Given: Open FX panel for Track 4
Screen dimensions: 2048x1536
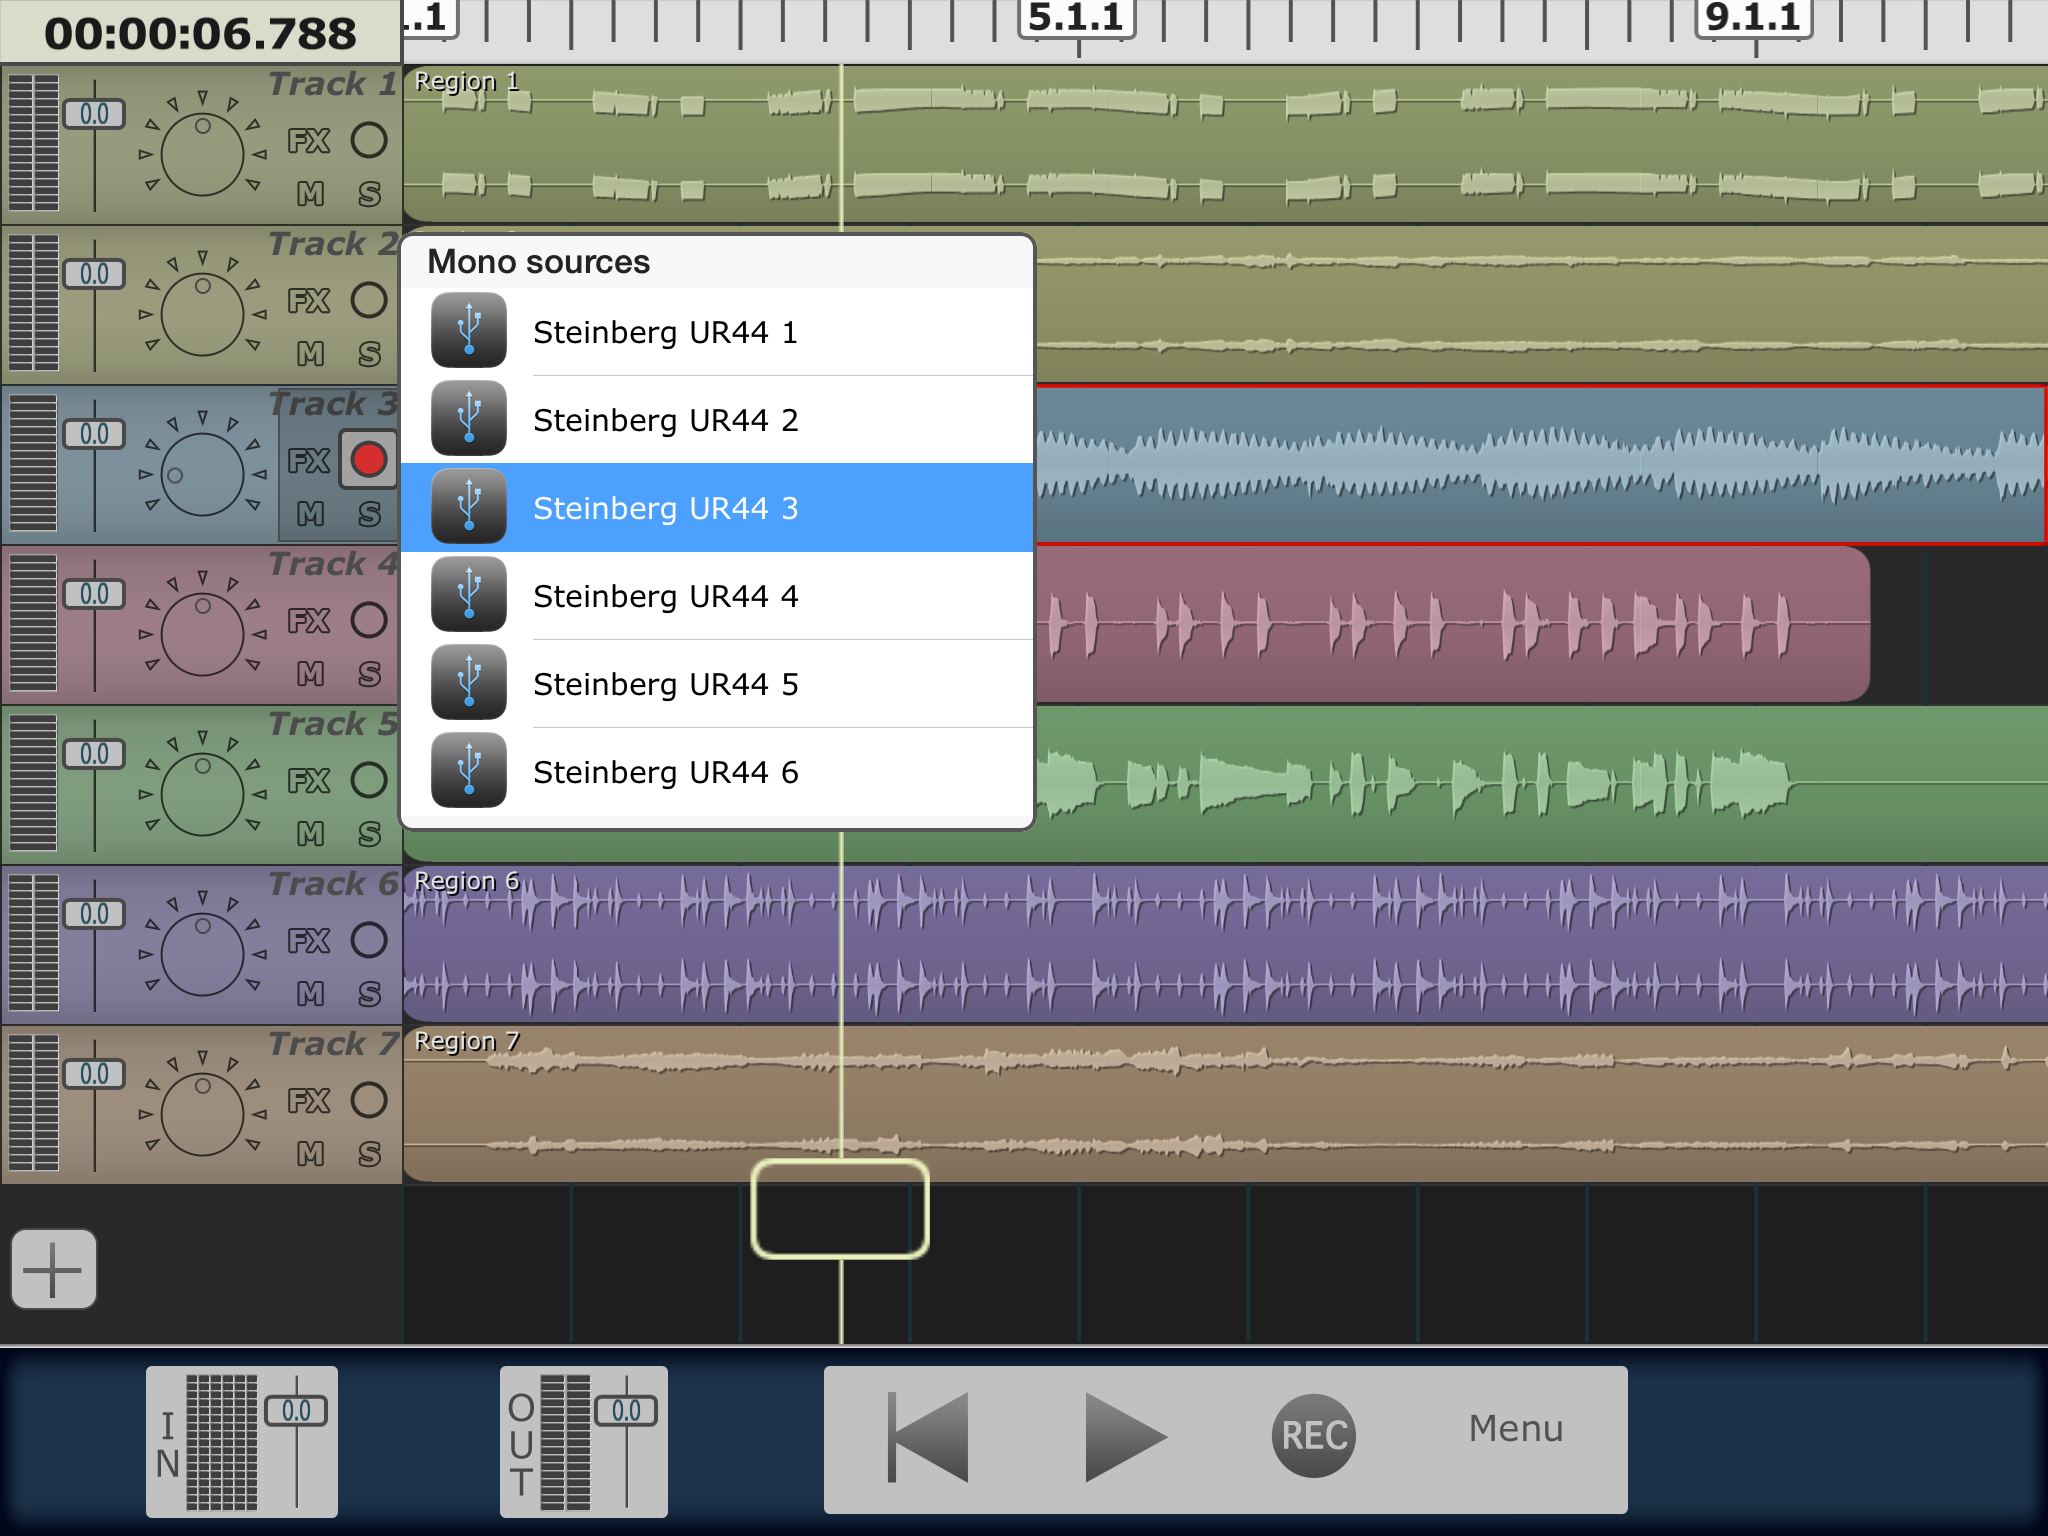Looking at the screenshot, I should click(x=309, y=621).
